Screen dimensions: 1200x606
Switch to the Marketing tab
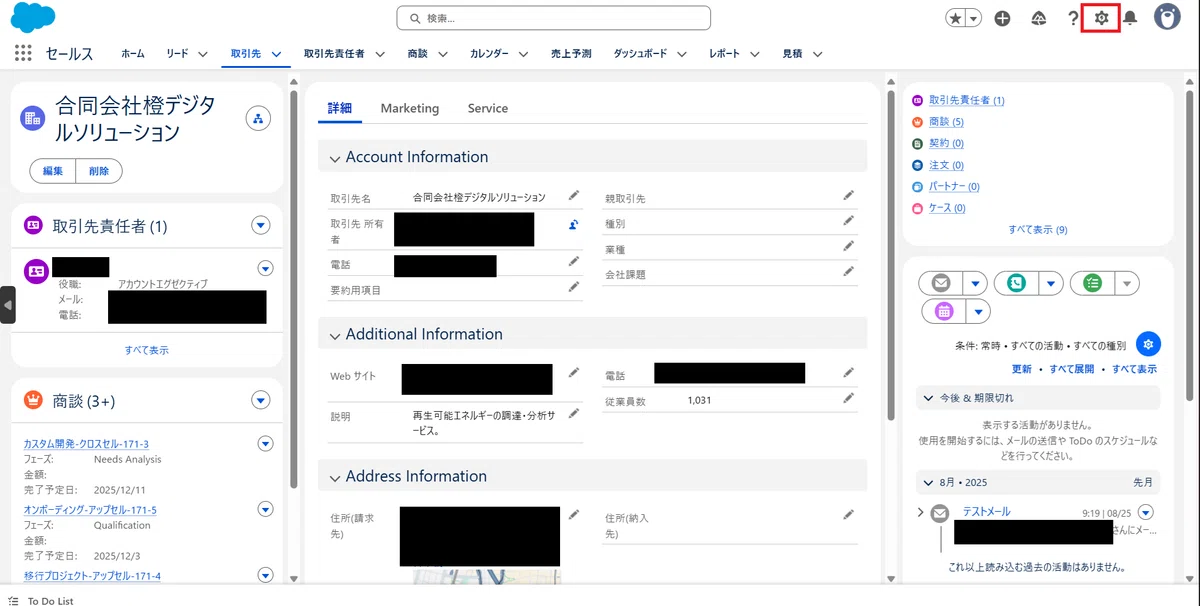pyautogui.click(x=410, y=108)
